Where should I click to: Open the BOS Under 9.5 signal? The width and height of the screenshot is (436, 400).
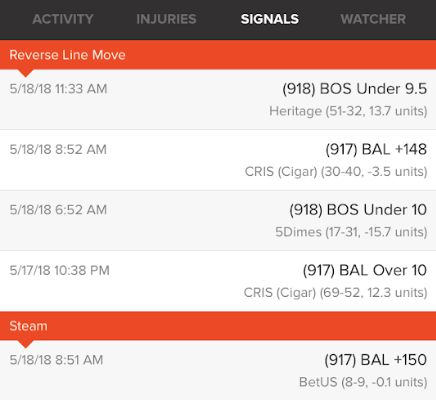coord(218,99)
